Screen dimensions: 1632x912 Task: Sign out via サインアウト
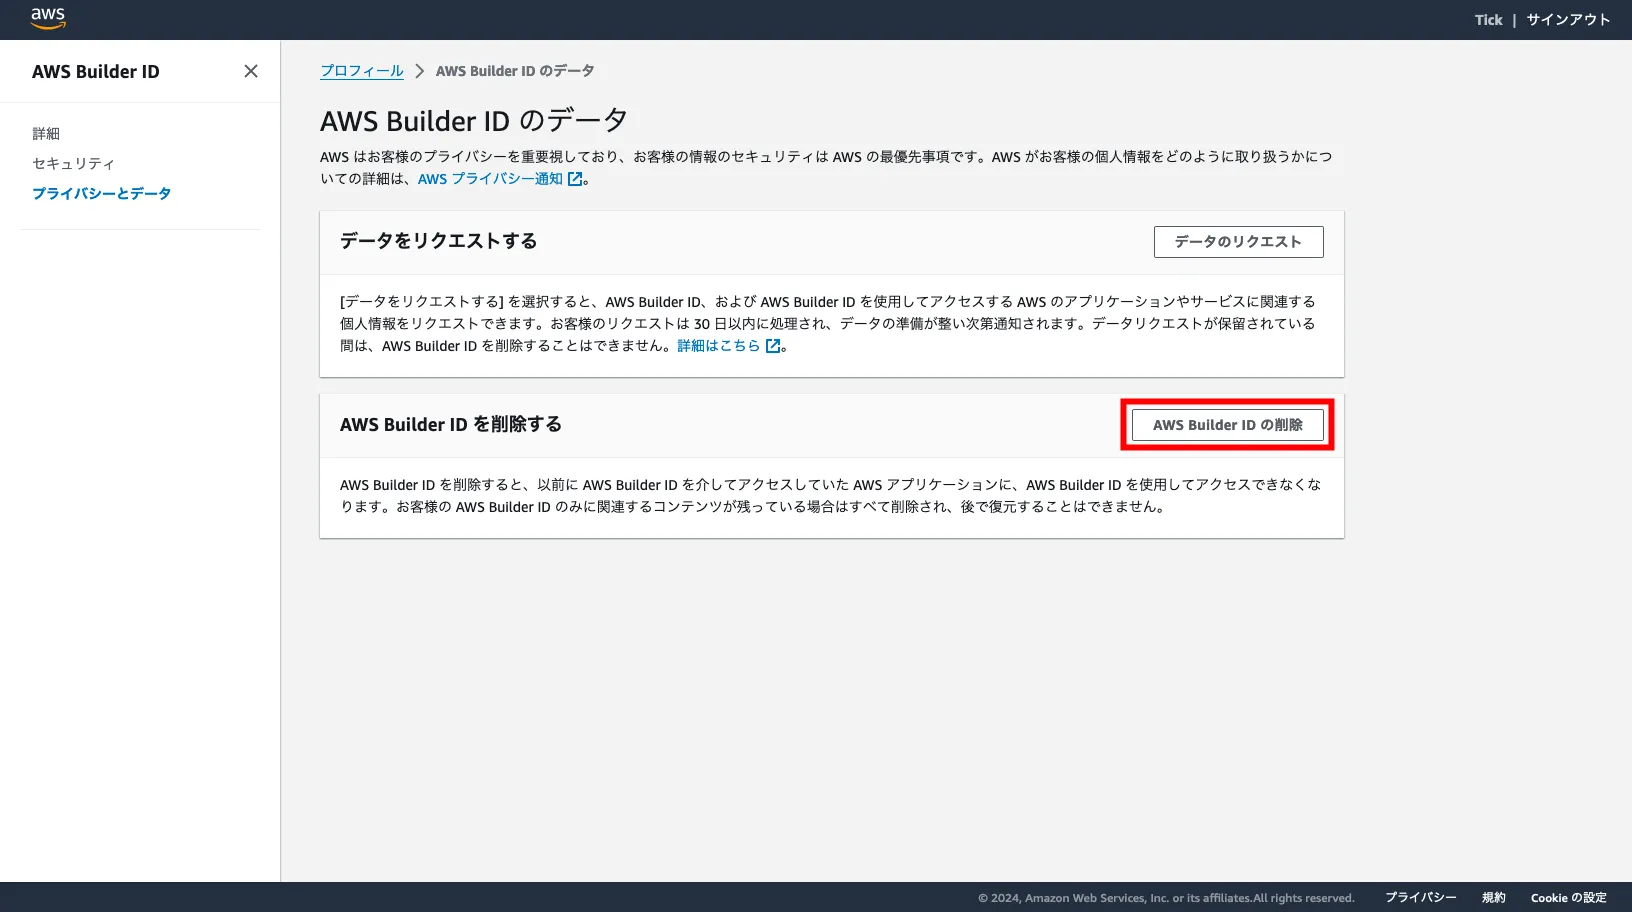pos(1568,20)
